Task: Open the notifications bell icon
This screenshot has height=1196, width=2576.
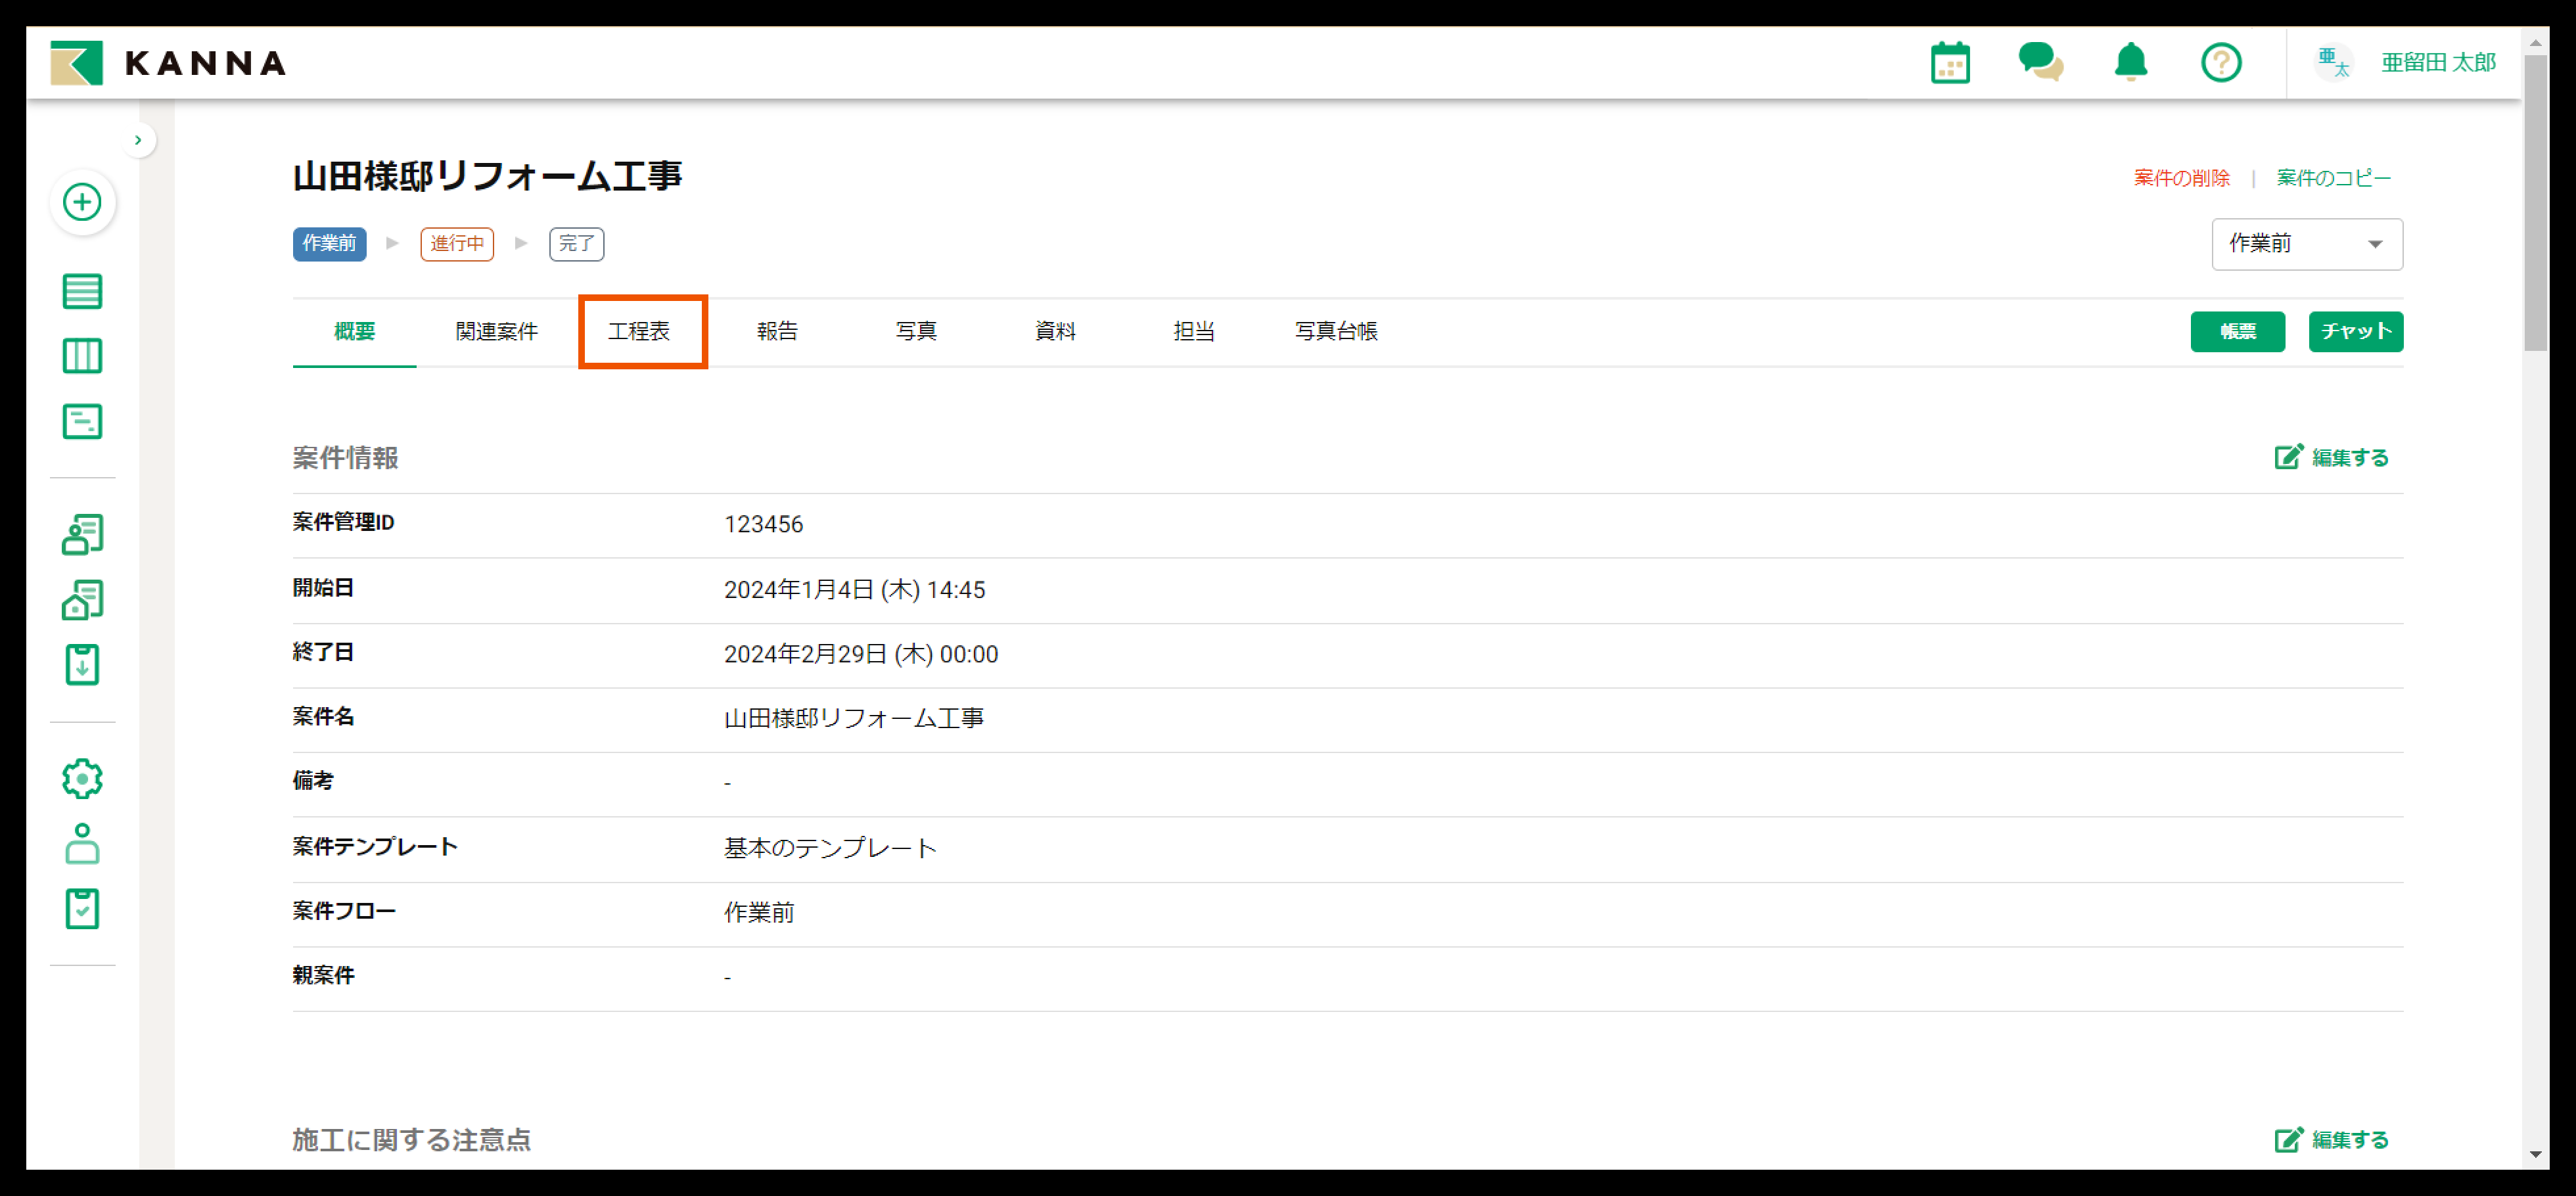Action: [x=2130, y=63]
